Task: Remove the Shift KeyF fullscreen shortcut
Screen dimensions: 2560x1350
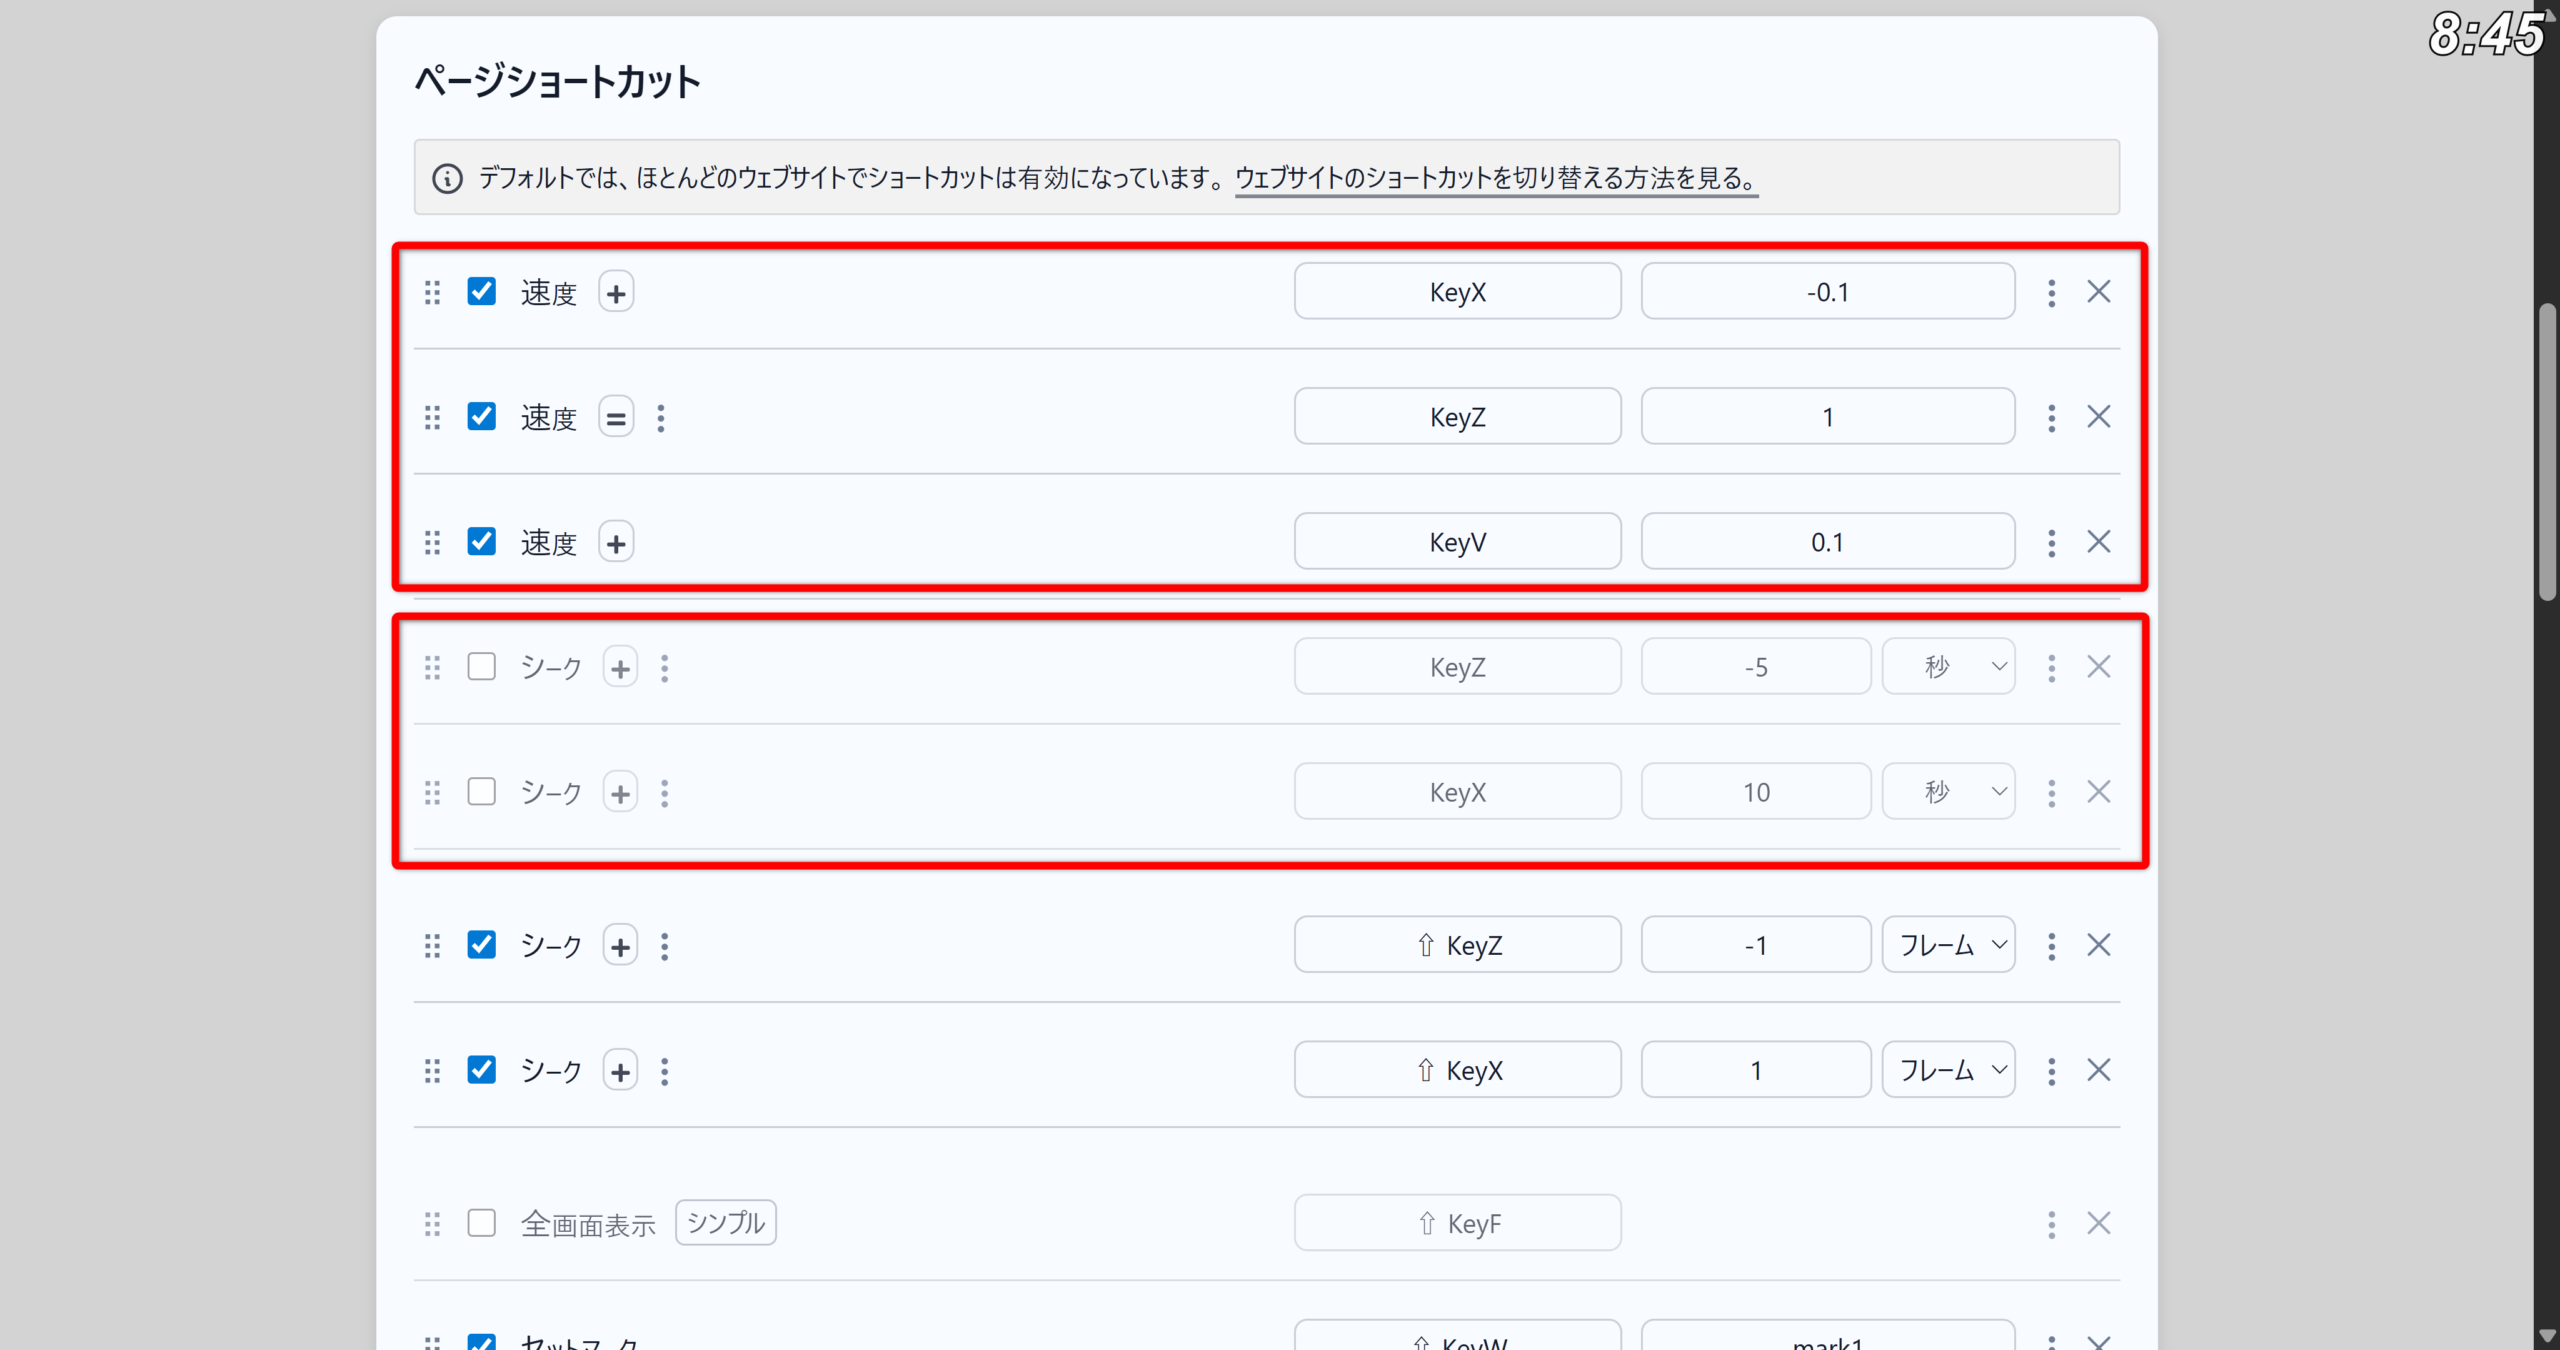Action: [x=2098, y=1223]
